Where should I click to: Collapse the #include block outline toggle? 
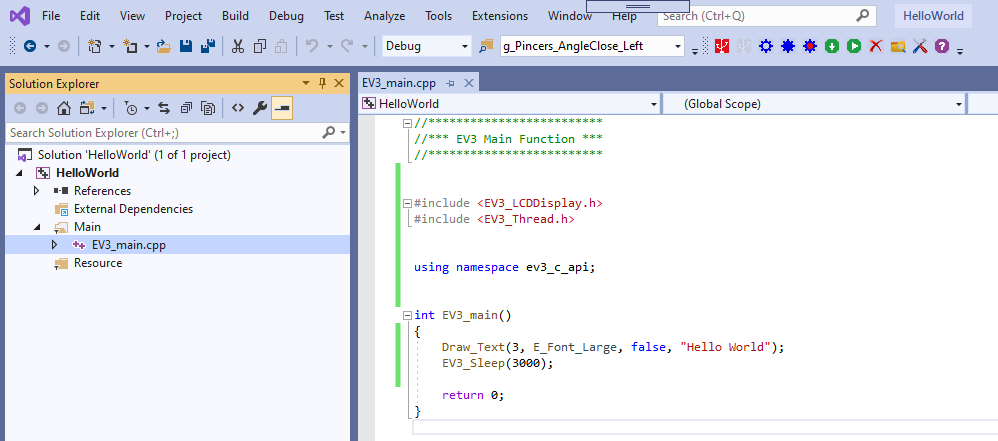(407, 204)
